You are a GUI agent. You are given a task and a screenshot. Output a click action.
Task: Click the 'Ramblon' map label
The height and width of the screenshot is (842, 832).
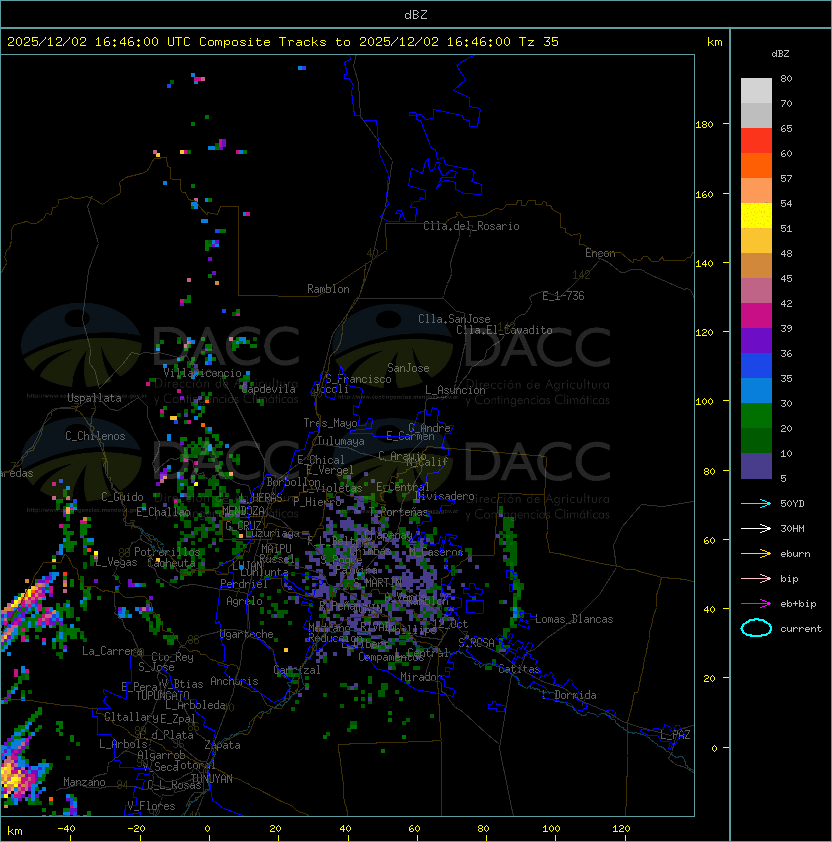[328, 289]
